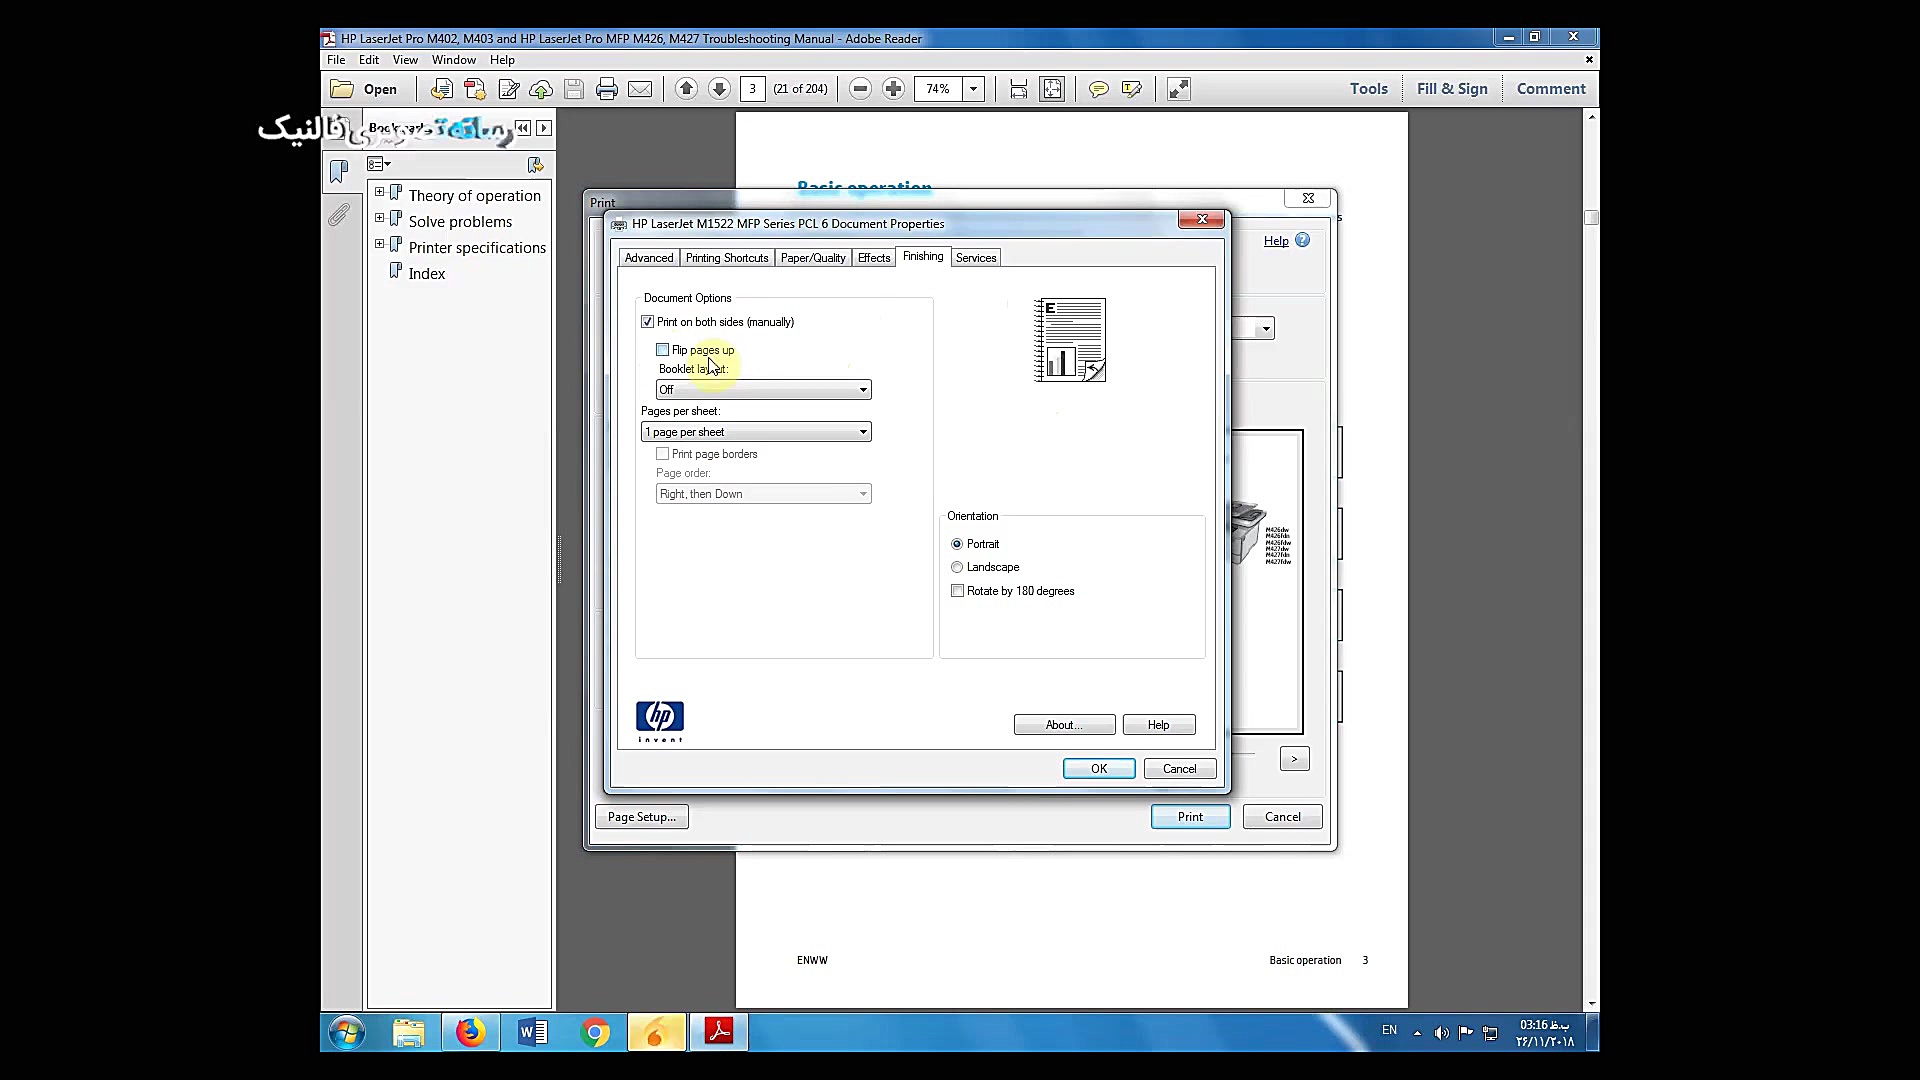Switch to the Advanced tab
The width and height of the screenshot is (1920, 1080).
[649, 258]
